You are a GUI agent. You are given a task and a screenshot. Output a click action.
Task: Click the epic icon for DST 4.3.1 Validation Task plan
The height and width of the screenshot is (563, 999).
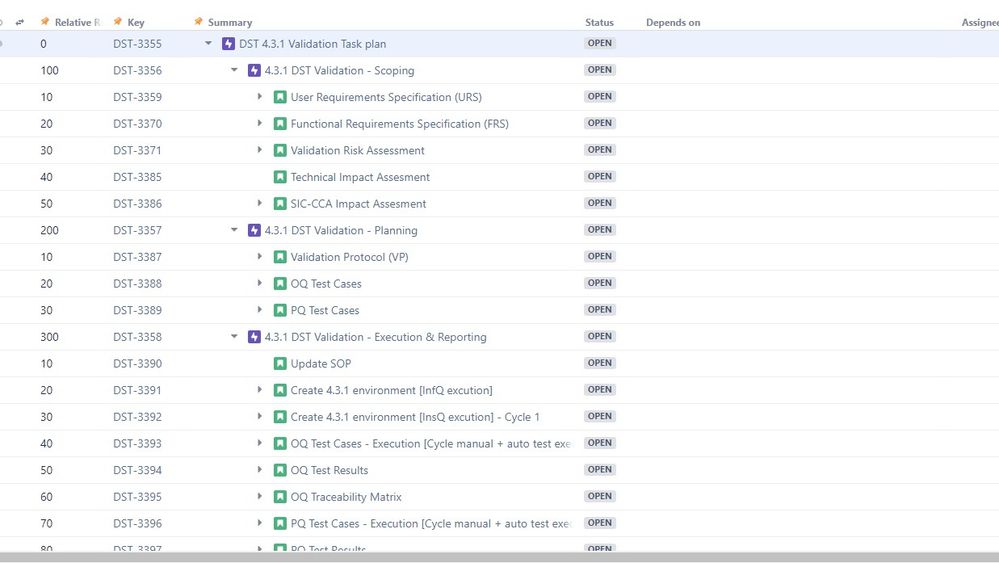(x=228, y=44)
